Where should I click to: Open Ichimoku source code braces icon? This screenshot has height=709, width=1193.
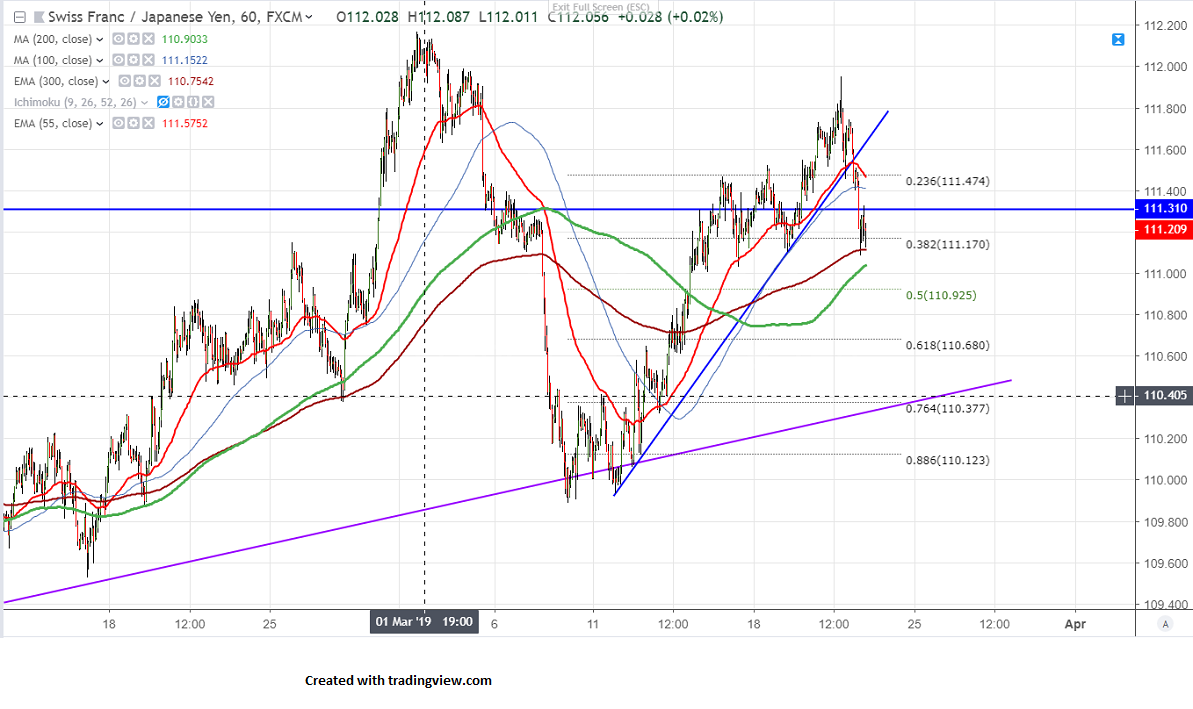pyautogui.click(x=193, y=102)
